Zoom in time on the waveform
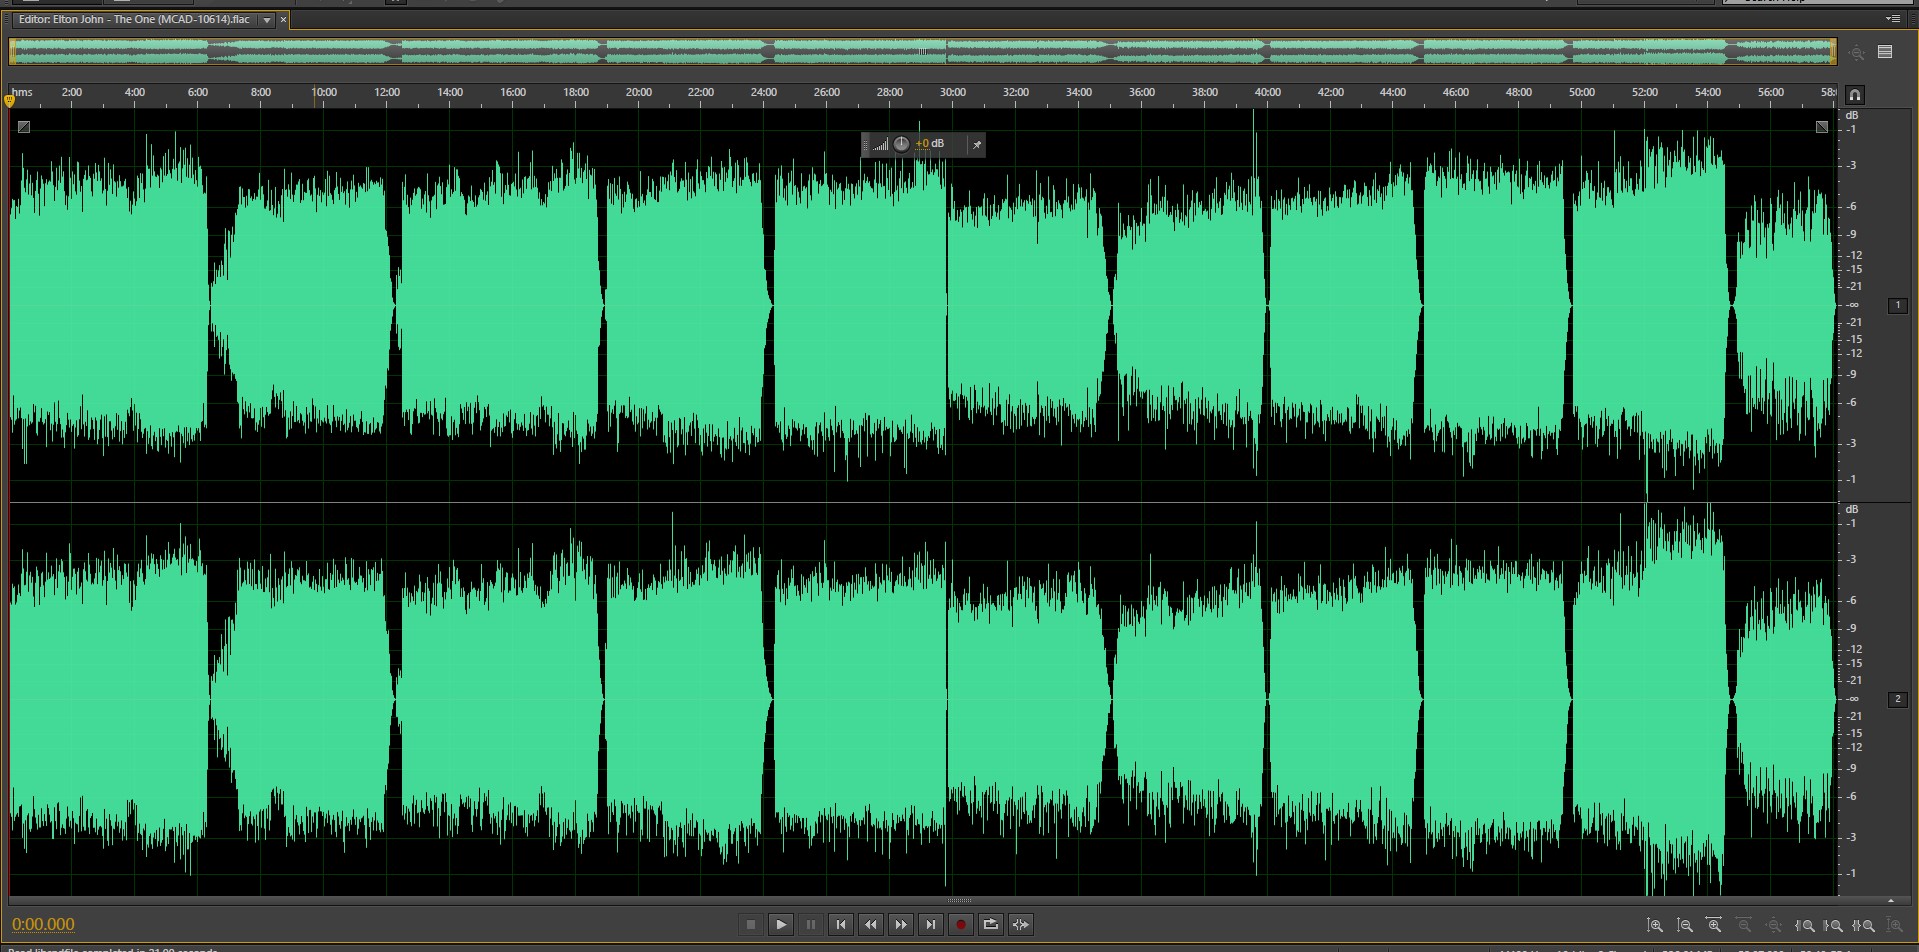This screenshot has width=1919, height=952. [x=1714, y=926]
